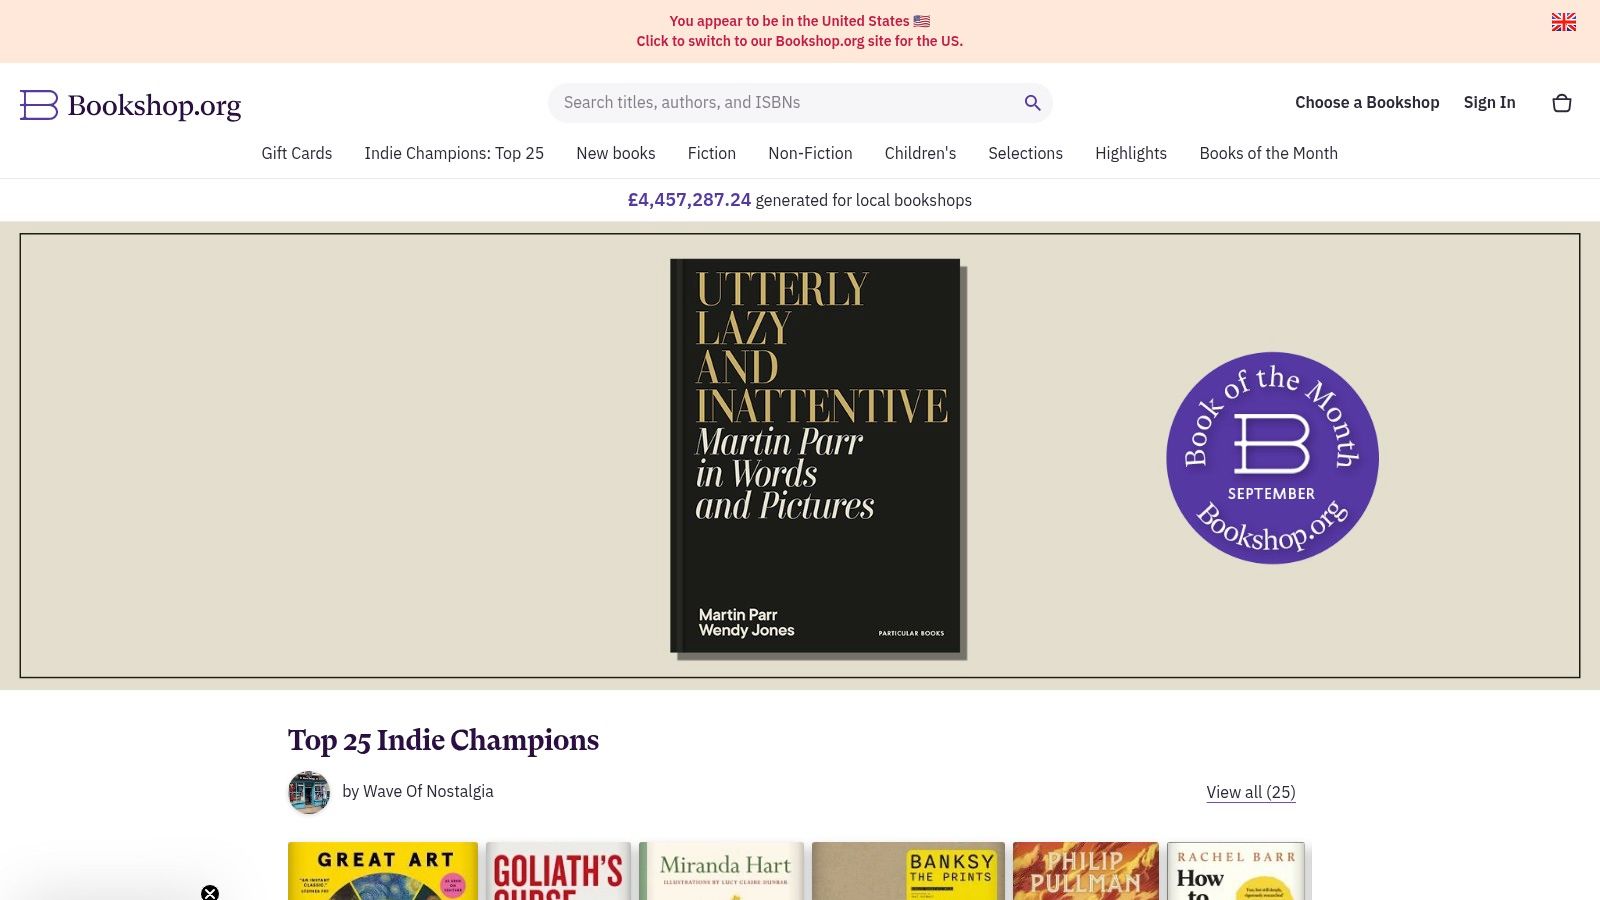Click by Wave Of Nostalgia text
Image resolution: width=1600 pixels, height=900 pixels.
click(418, 791)
